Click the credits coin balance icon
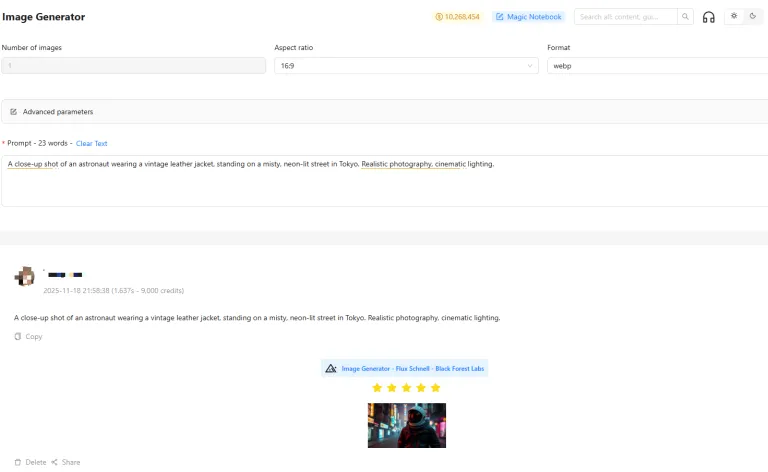768x472 pixels. click(x=439, y=17)
